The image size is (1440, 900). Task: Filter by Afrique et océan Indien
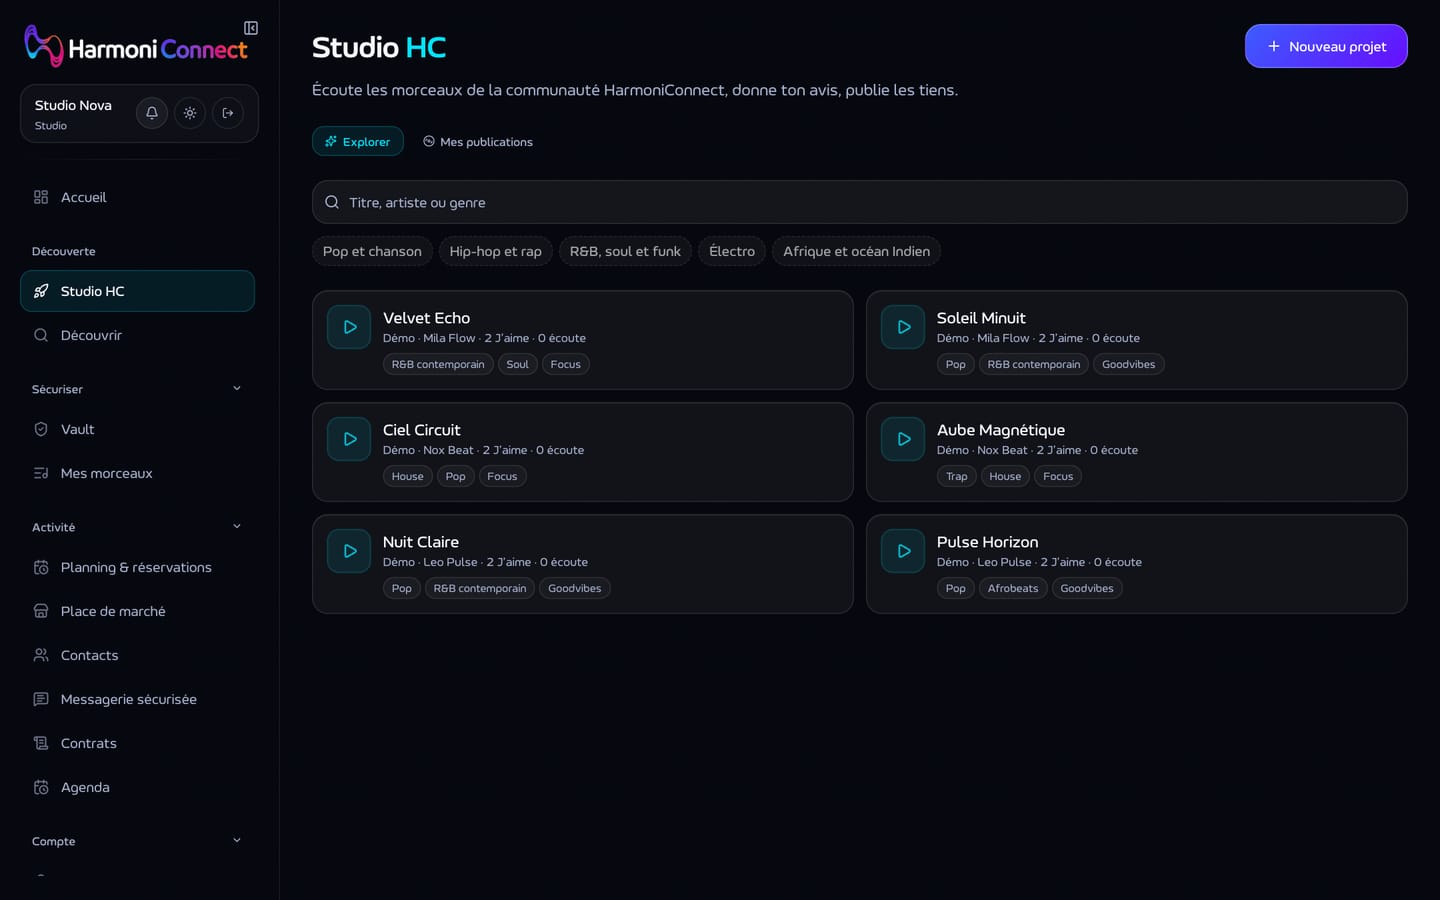856,251
